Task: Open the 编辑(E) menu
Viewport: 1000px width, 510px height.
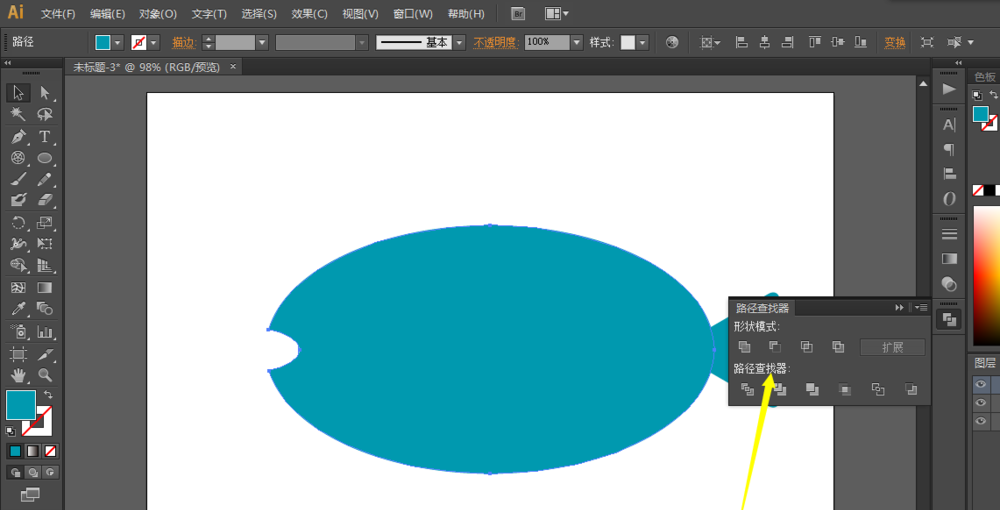Action: click(x=108, y=13)
